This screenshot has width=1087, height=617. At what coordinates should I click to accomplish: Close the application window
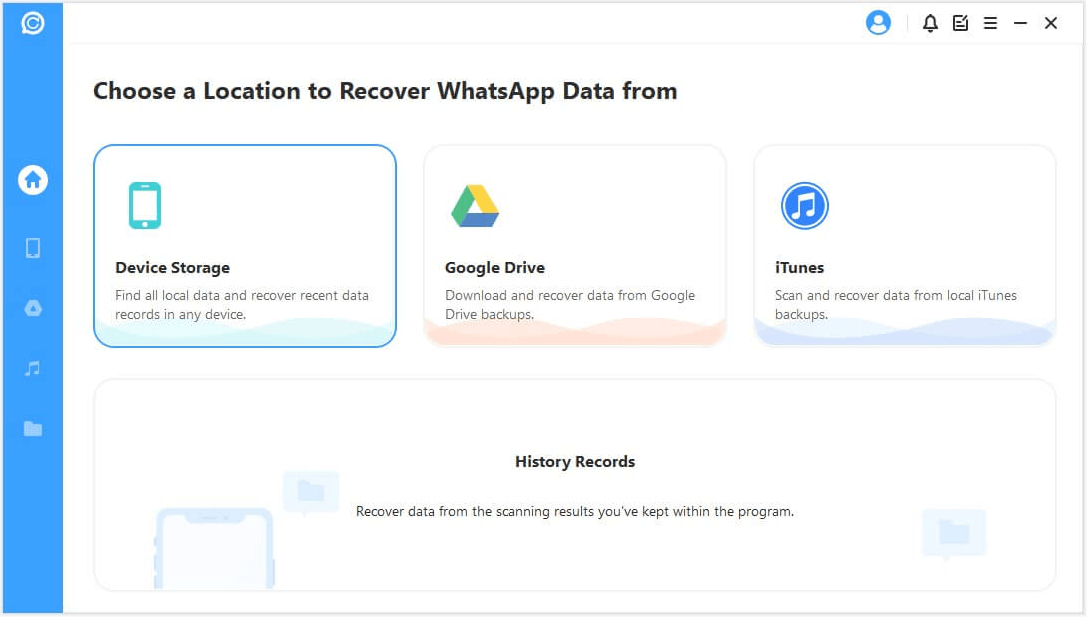pos(1051,23)
